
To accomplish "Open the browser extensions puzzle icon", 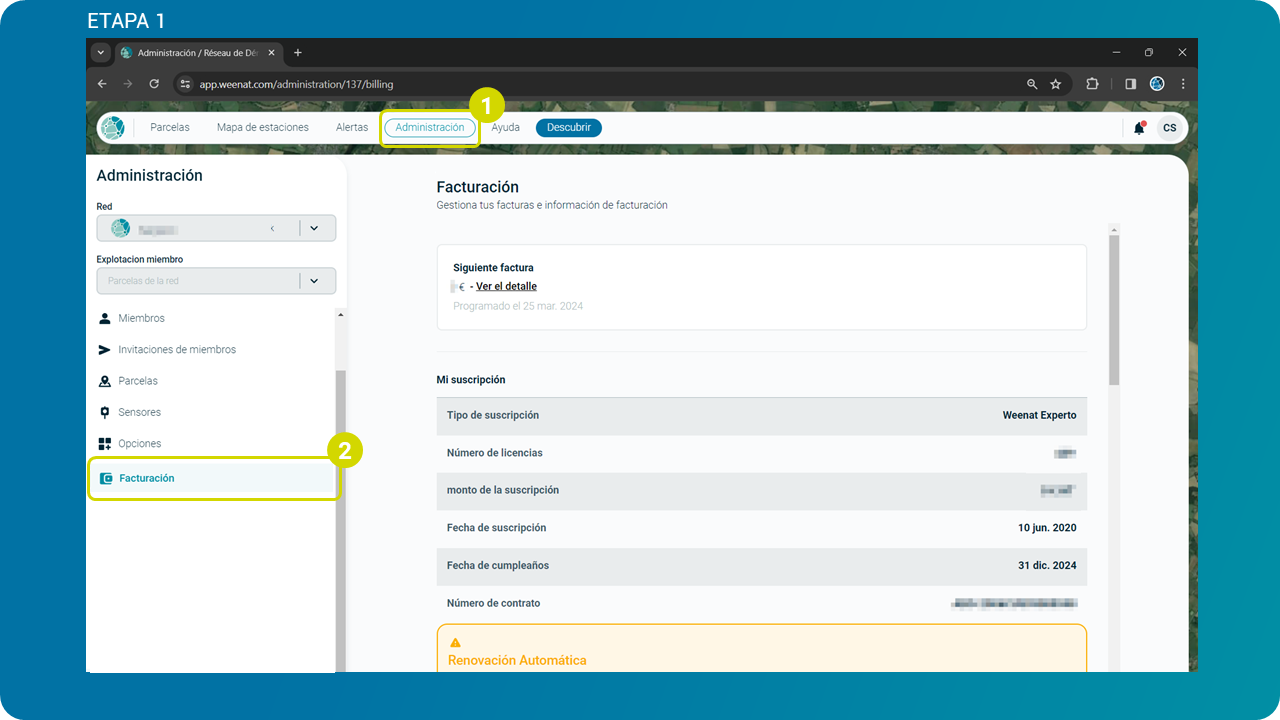I will point(1092,84).
